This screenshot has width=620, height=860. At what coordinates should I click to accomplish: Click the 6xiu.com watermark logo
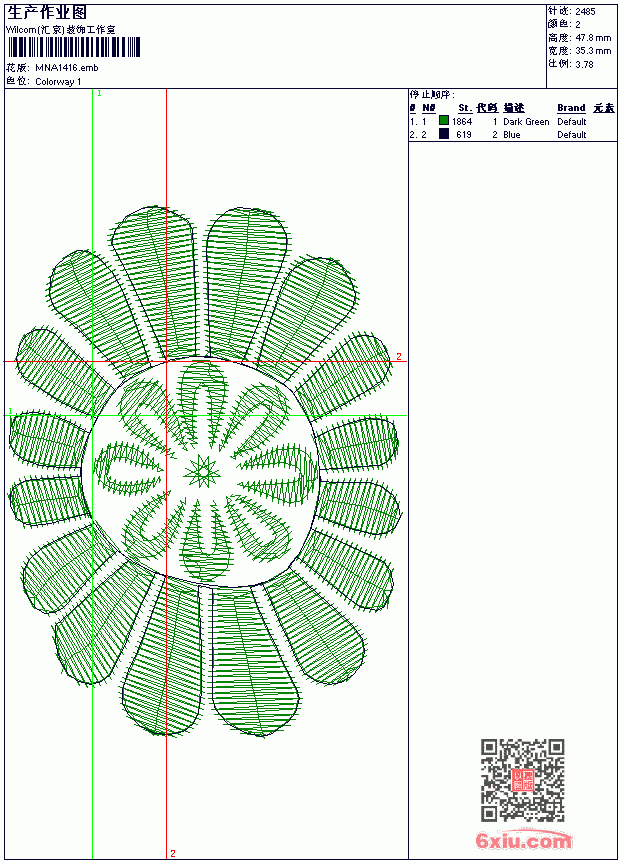523,840
